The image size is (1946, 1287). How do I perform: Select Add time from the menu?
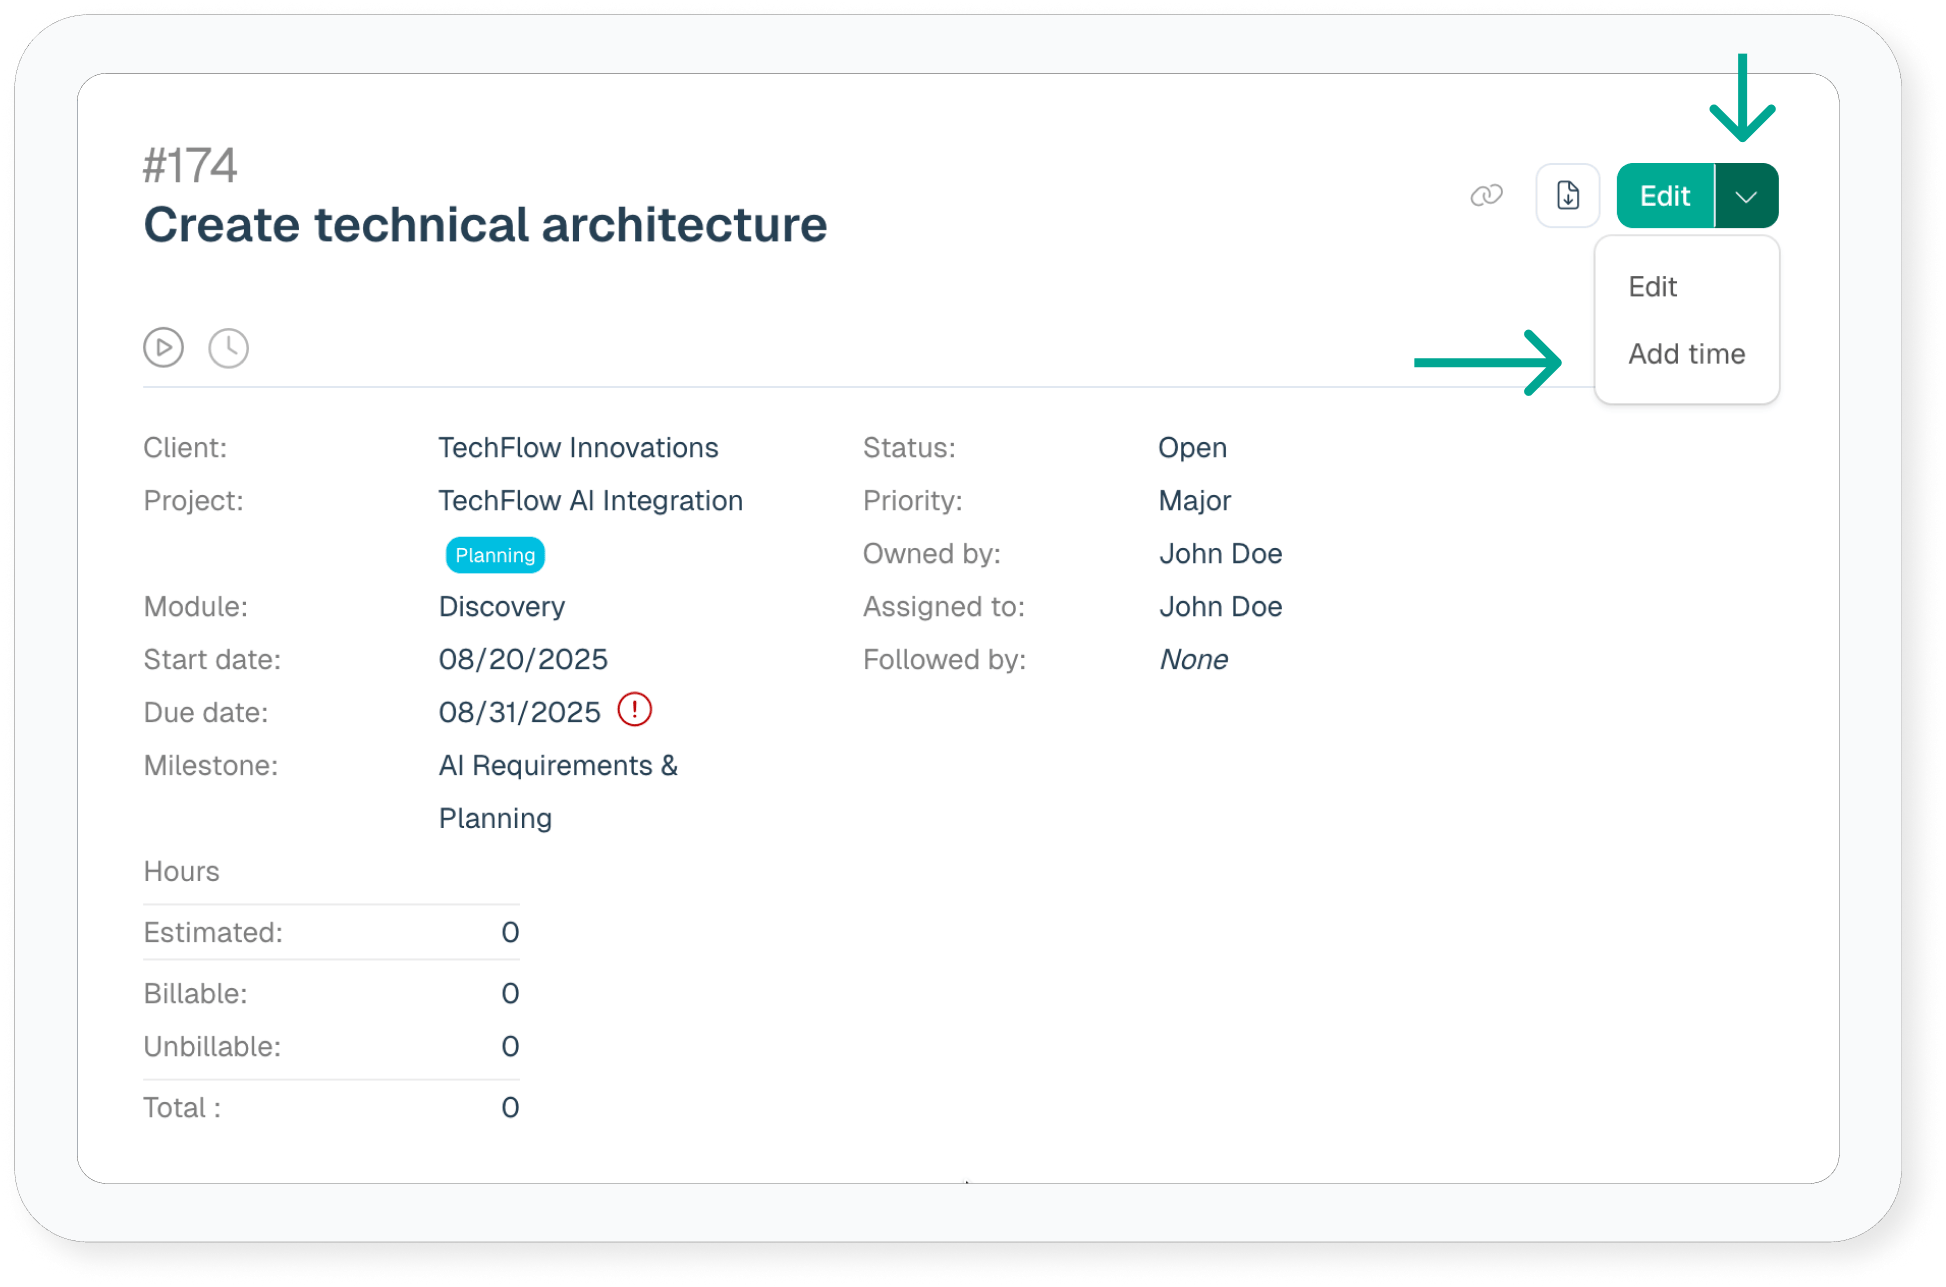point(1686,354)
